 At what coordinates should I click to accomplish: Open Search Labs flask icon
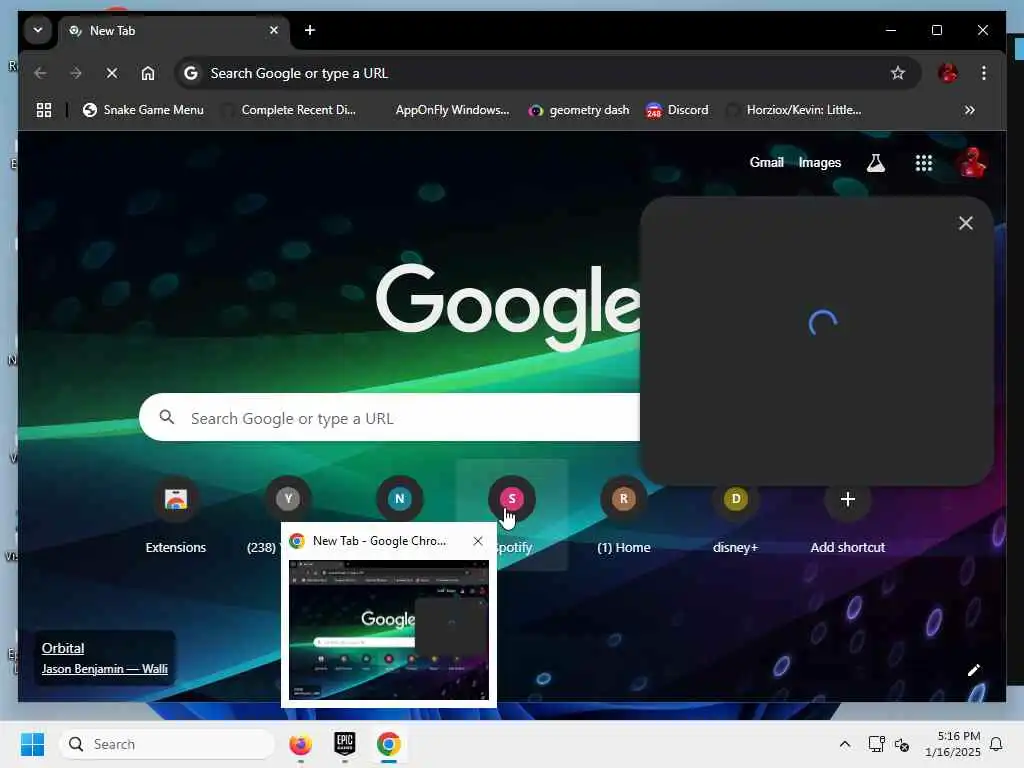pyautogui.click(x=876, y=163)
